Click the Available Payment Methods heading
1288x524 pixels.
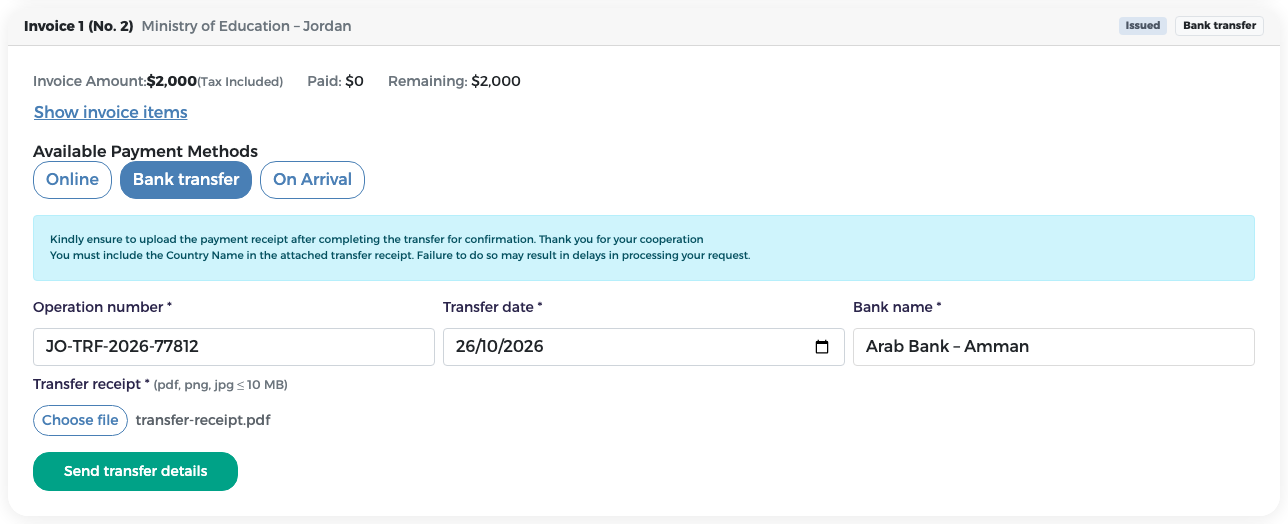pos(146,151)
